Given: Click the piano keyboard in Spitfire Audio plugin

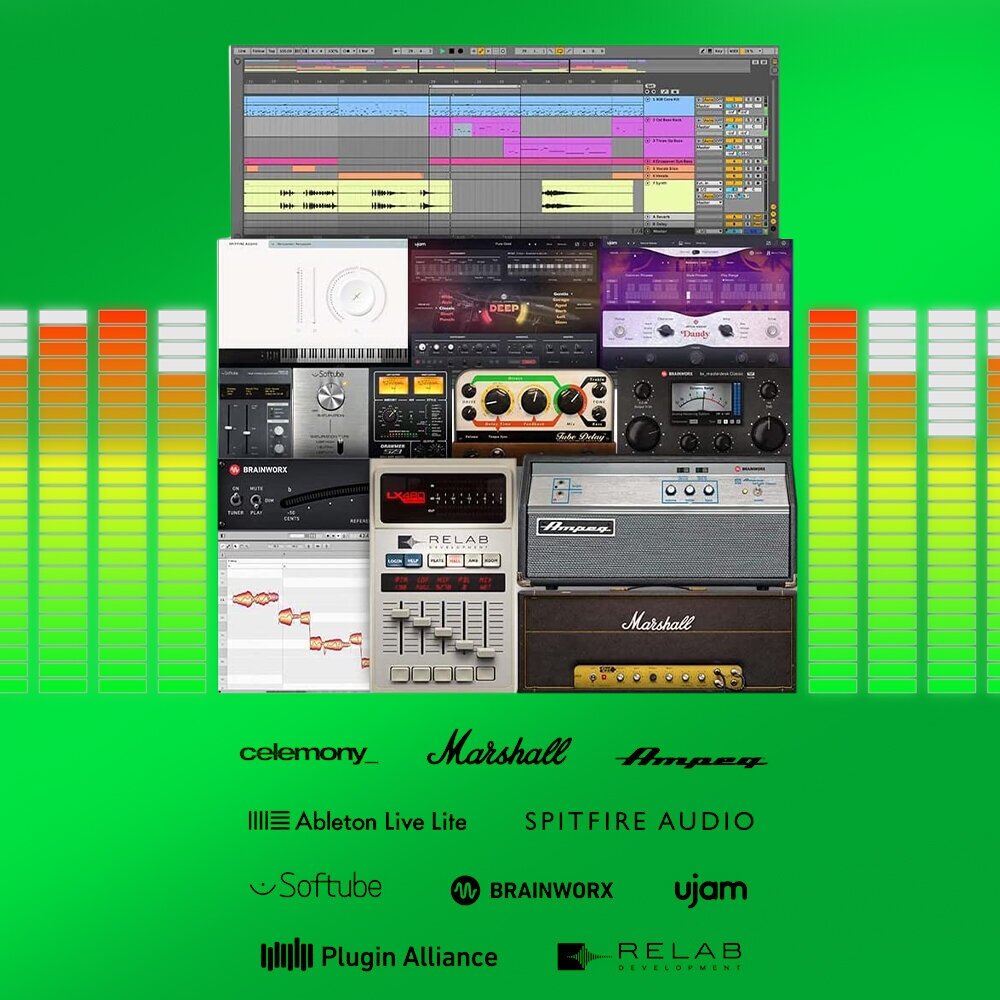Looking at the screenshot, I should pyautogui.click(x=343, y=355).
